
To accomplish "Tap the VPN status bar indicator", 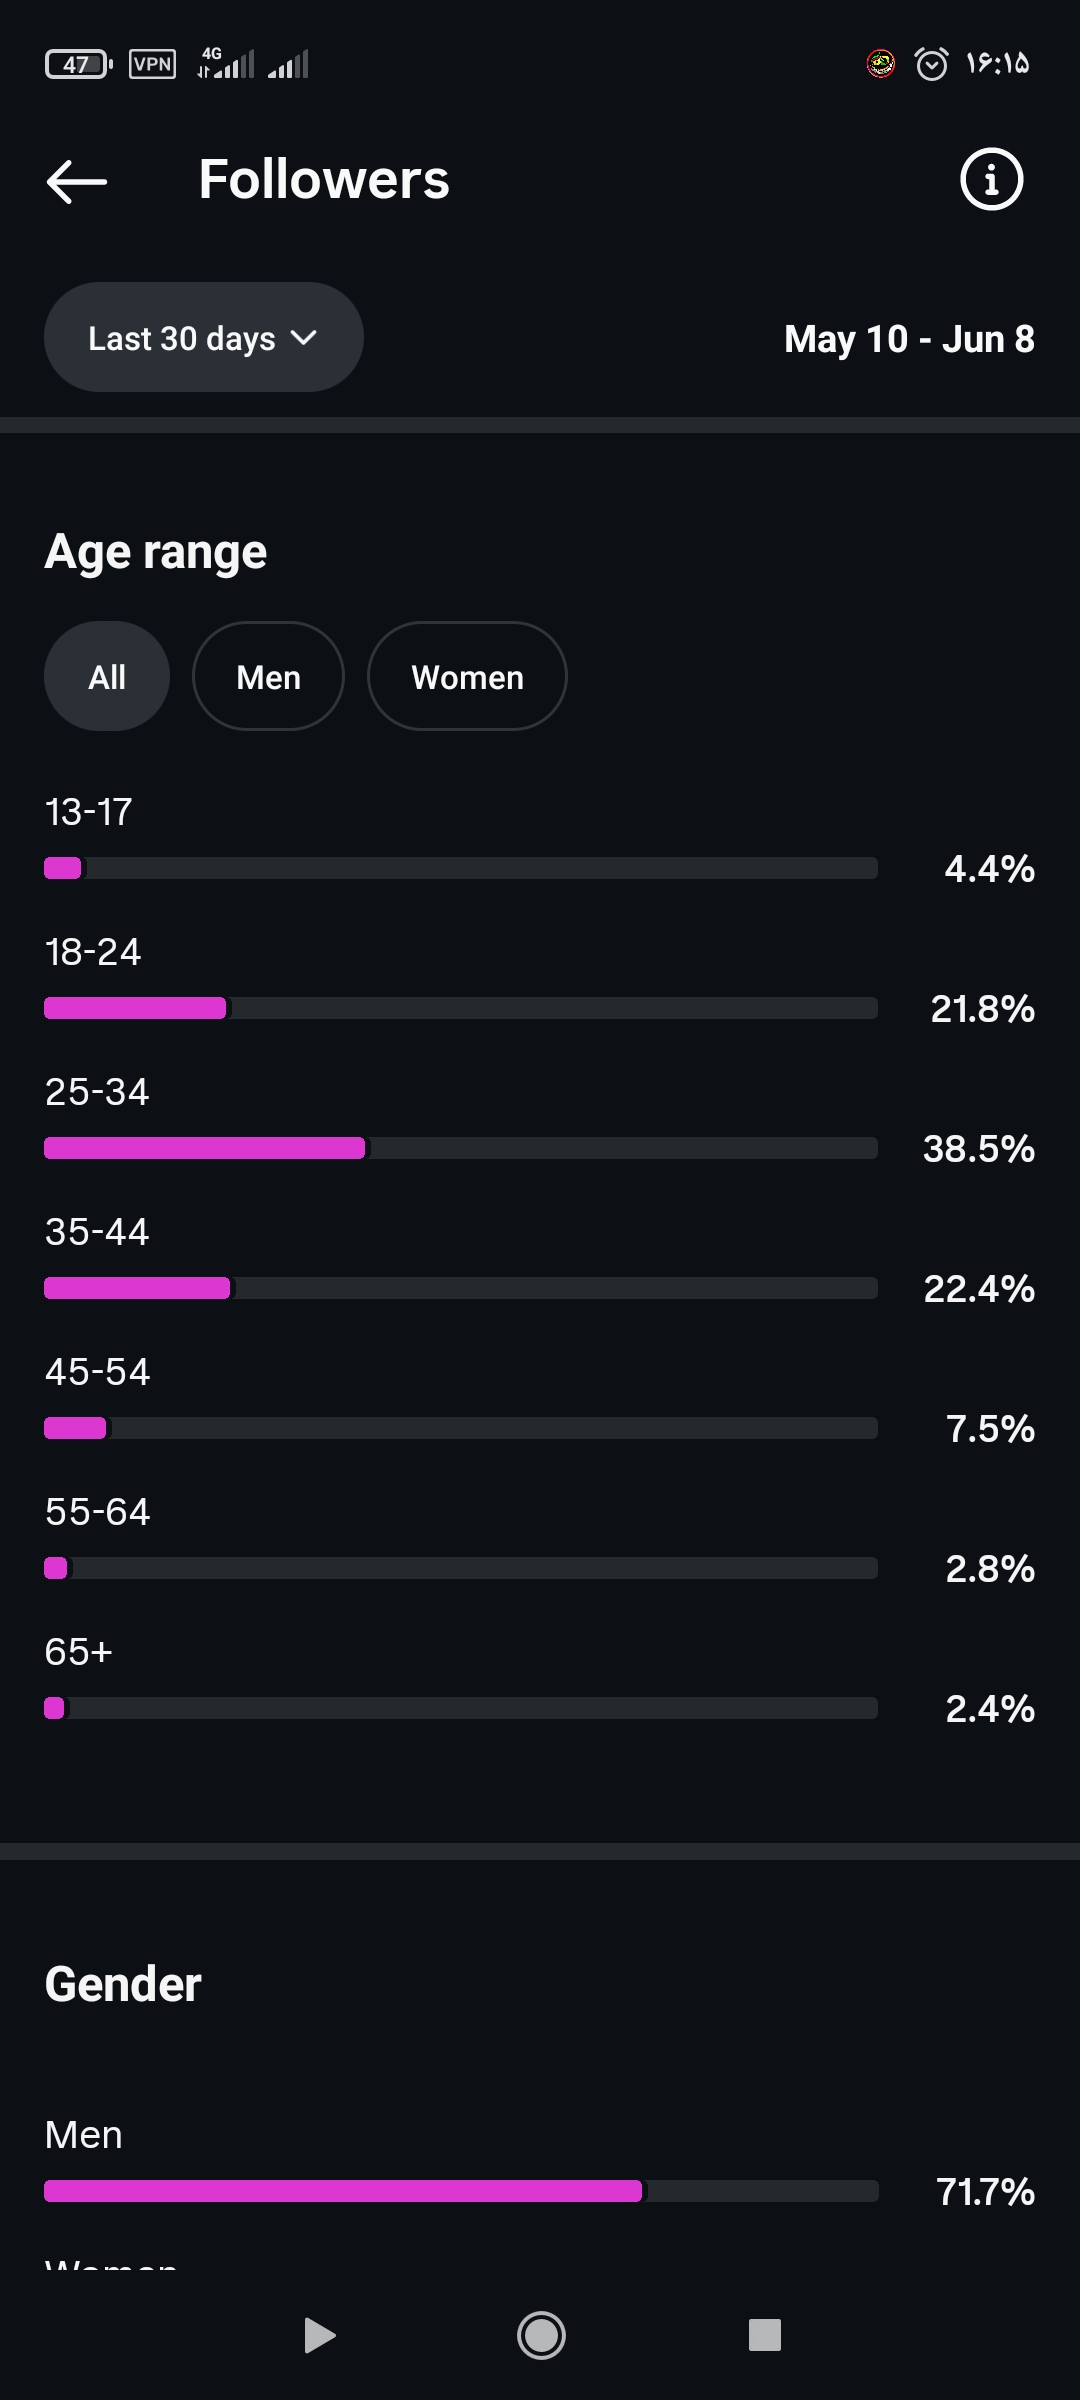I will coord(153,64).
